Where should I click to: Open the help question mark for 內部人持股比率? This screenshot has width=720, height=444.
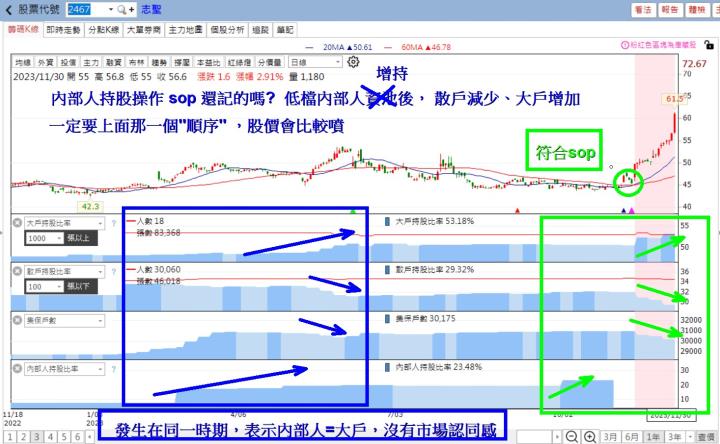click(113, 369)
